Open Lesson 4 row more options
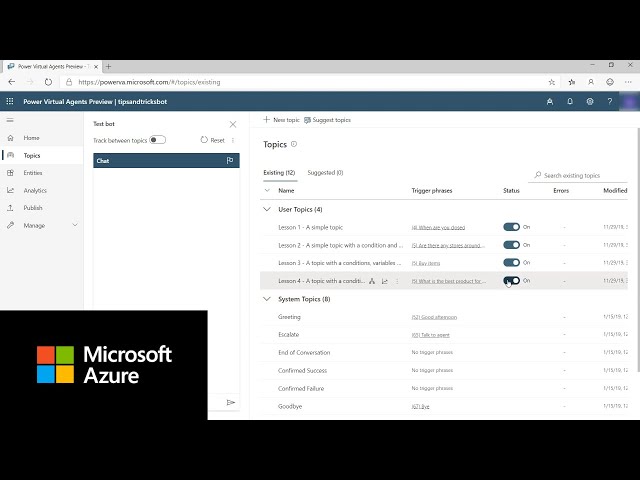This screenshot has height=480, width=640. 397,281
